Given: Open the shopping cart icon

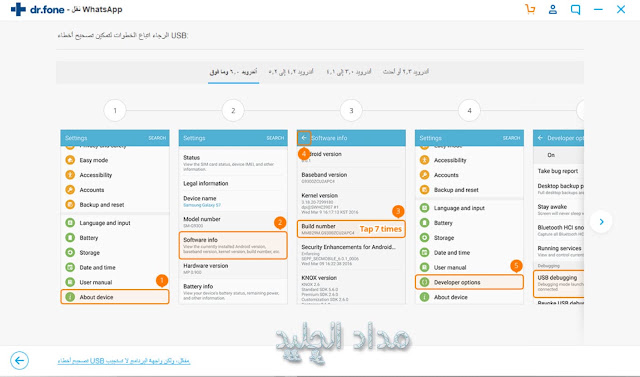Looking at the screenshot, I should click(530, 9).
